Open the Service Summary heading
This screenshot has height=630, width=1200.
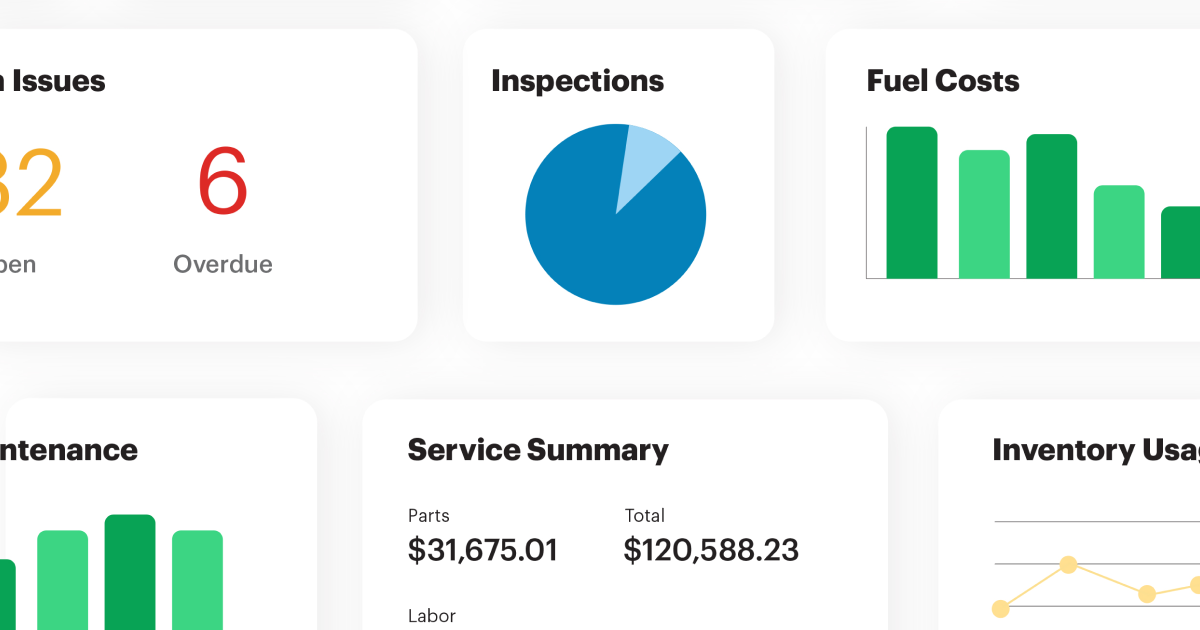(538, 450)
